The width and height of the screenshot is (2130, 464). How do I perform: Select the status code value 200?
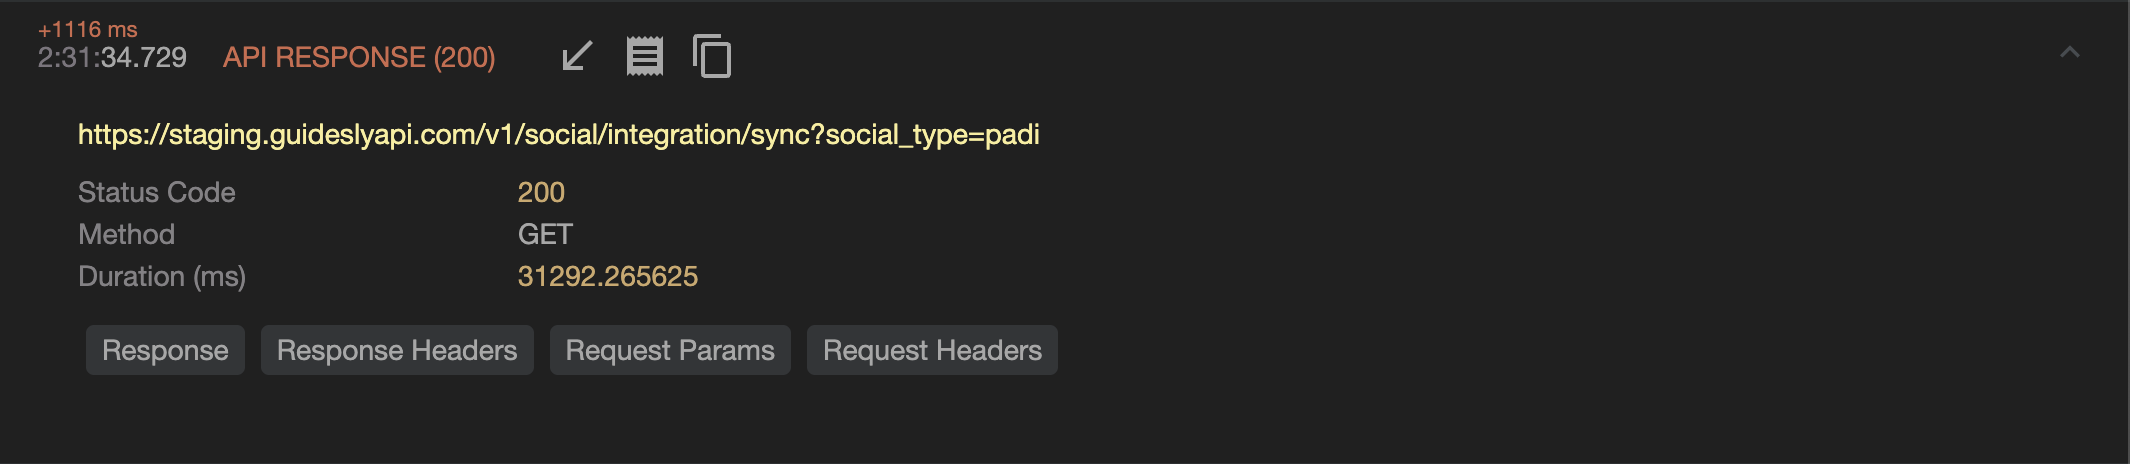[x=541, y=192]
